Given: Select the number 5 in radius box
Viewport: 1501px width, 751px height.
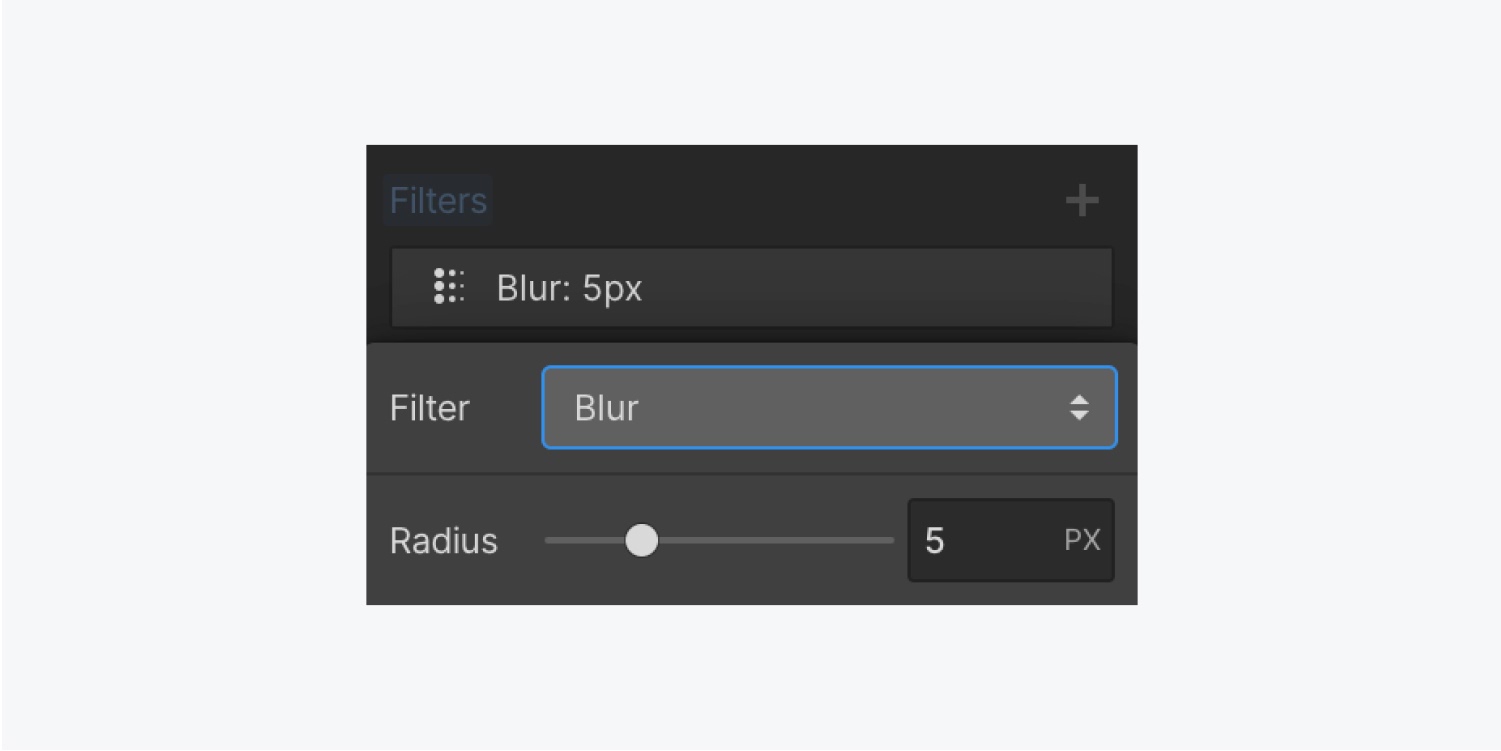Looking at the screenshot, I should pyautogui.click(x=934, y=541).
